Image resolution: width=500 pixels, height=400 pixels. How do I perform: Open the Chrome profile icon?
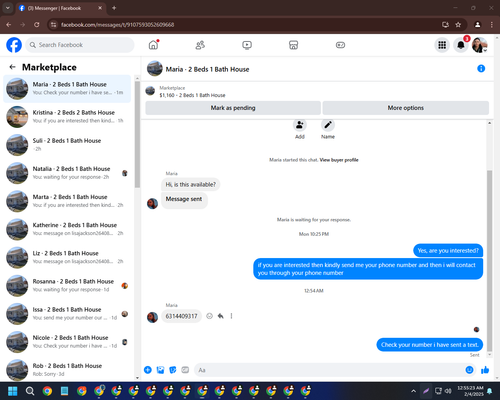(x=477, y=25)
